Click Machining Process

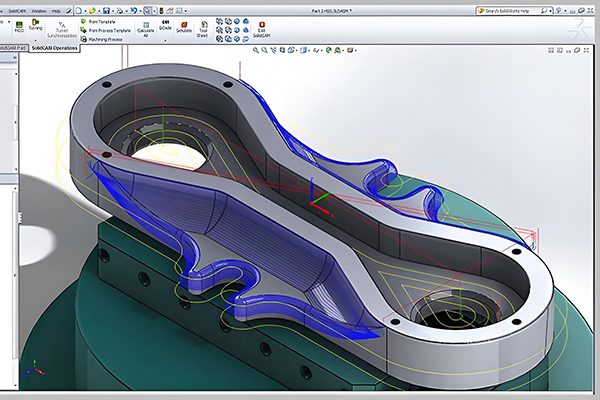pos(101,39)
